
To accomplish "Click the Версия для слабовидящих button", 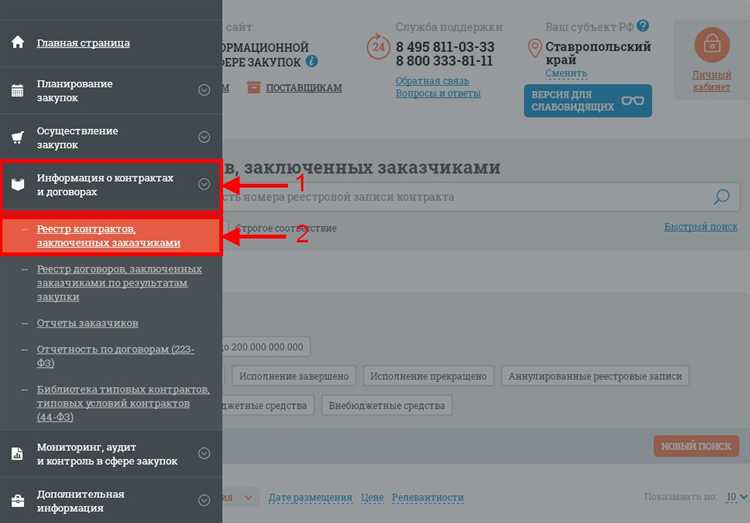I will pos(587,101).
